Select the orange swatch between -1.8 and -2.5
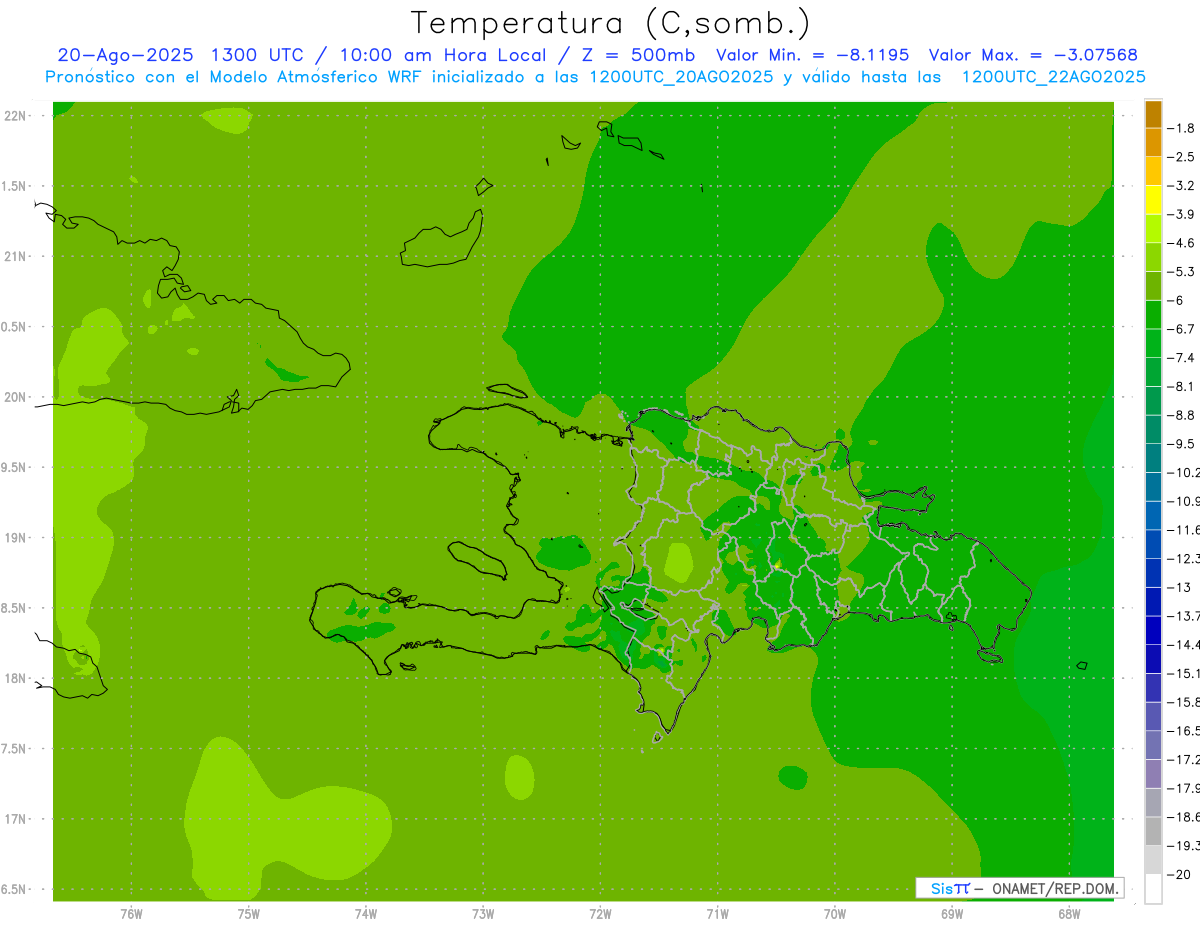1200x927 pixels. 1153,142
